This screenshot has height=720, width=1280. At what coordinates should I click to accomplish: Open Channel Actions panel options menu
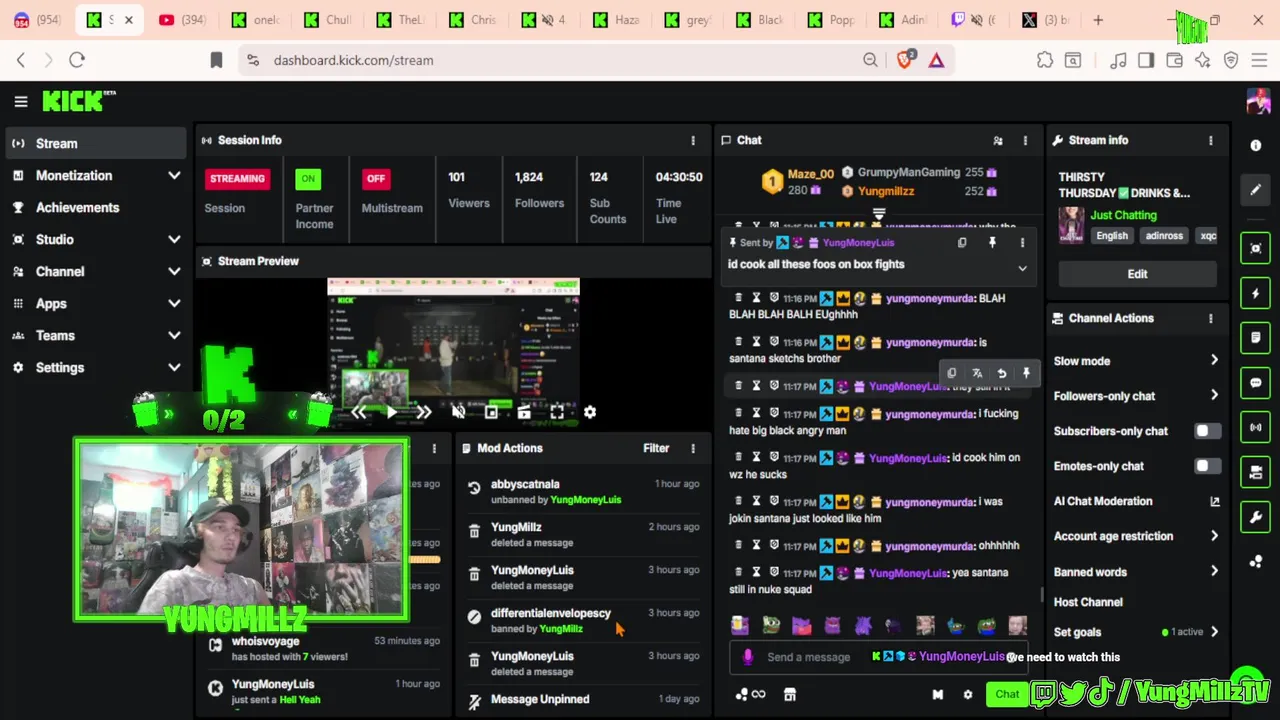click(1210, 318)
